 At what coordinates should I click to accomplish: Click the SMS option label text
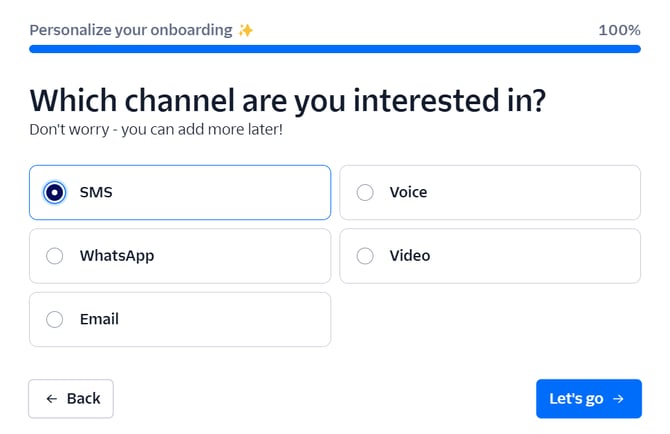96,192
